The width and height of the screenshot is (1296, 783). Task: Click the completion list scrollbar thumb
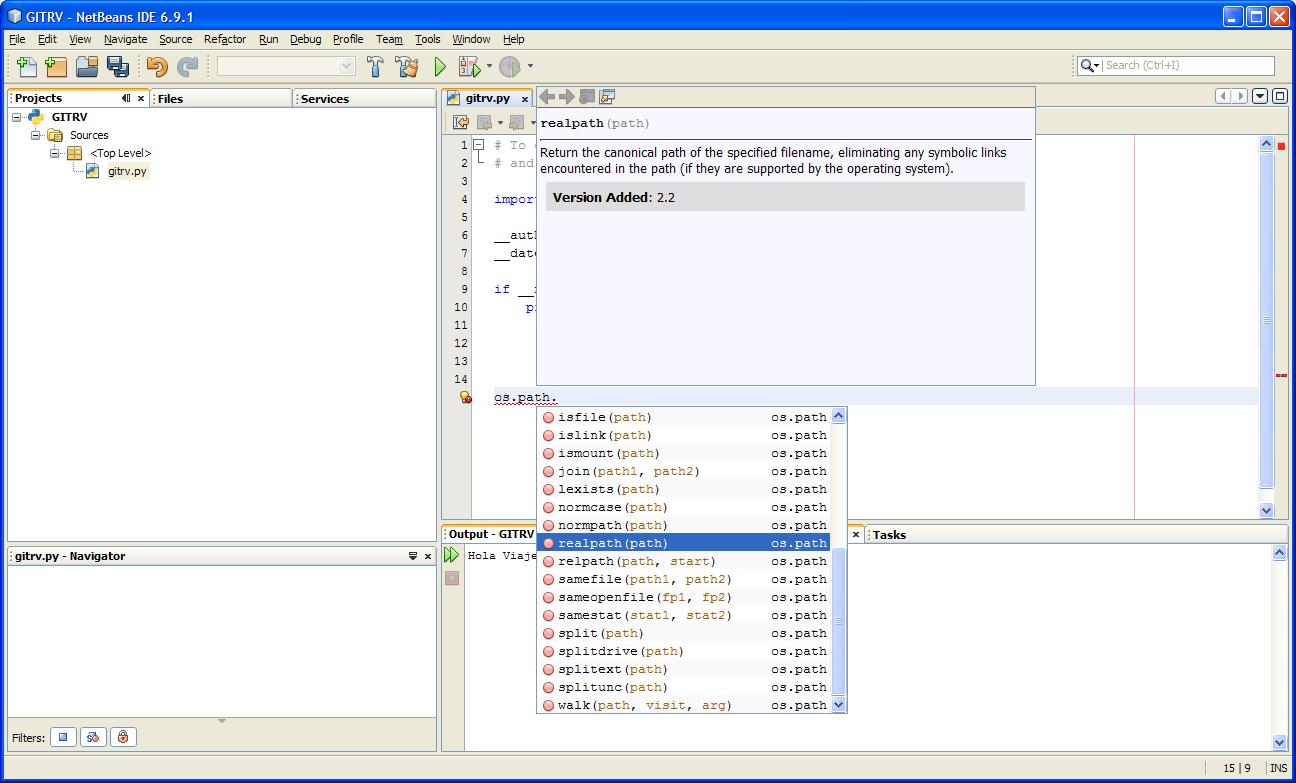(839, 620)
